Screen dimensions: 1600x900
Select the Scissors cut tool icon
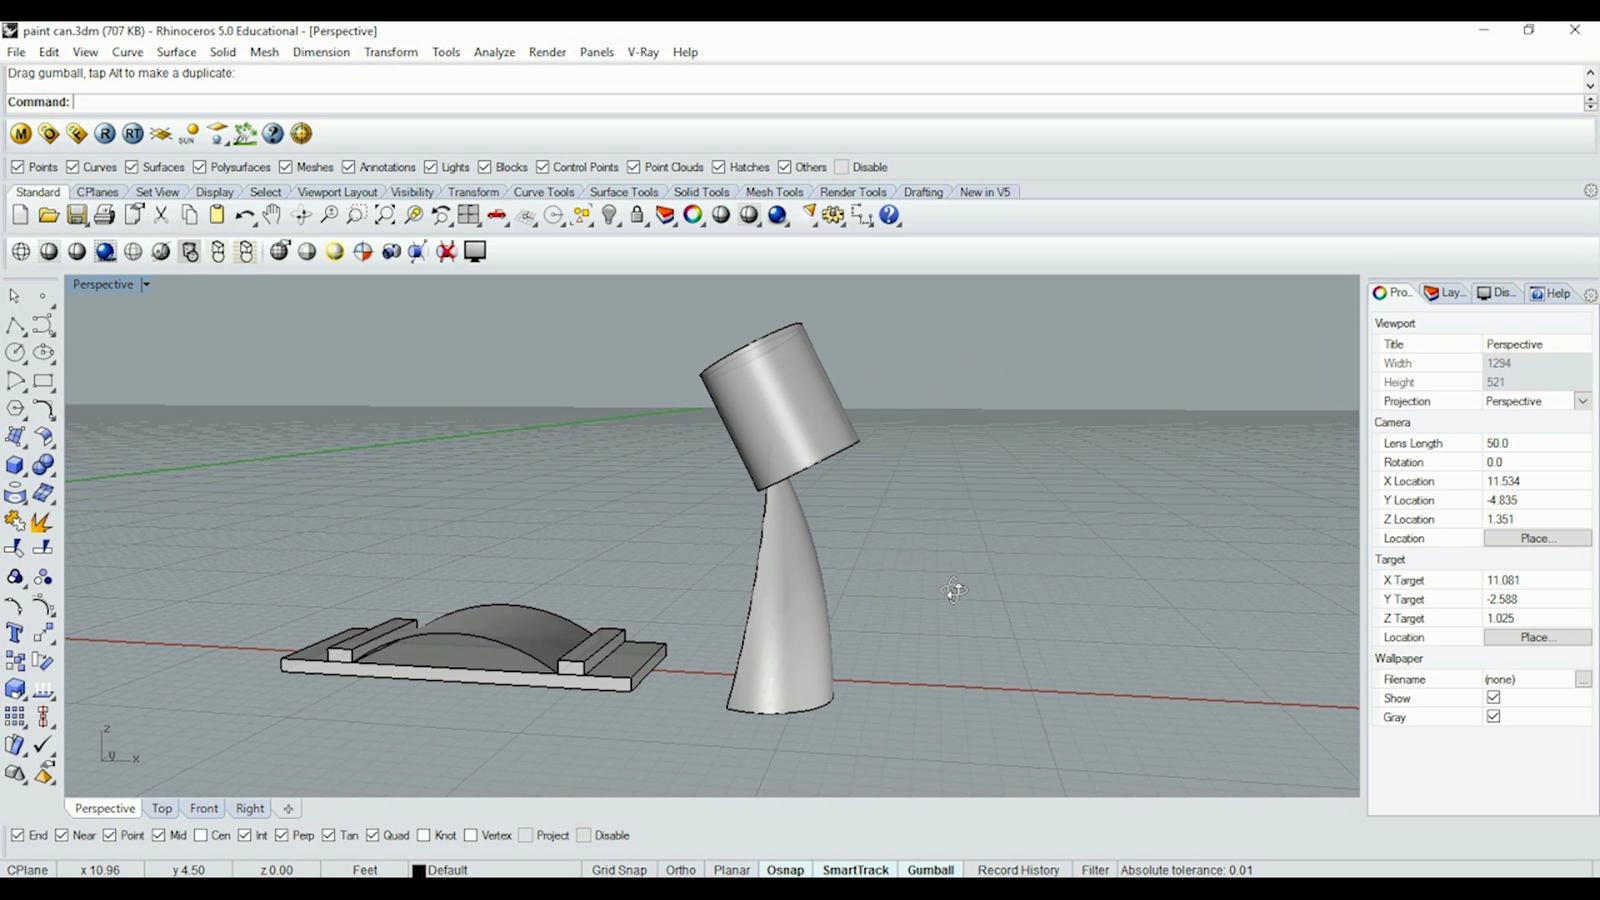[x=161, y=215]
